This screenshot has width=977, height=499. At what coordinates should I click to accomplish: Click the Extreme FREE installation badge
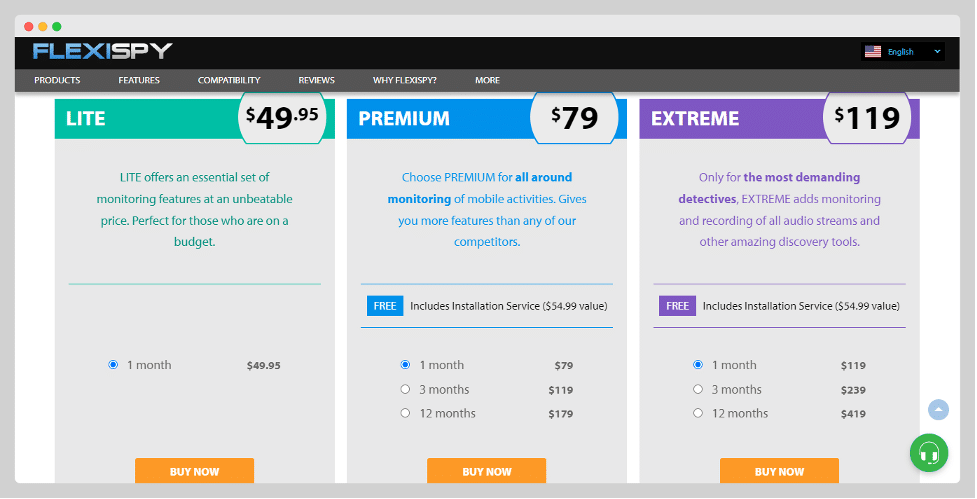(x=677, y=306)
